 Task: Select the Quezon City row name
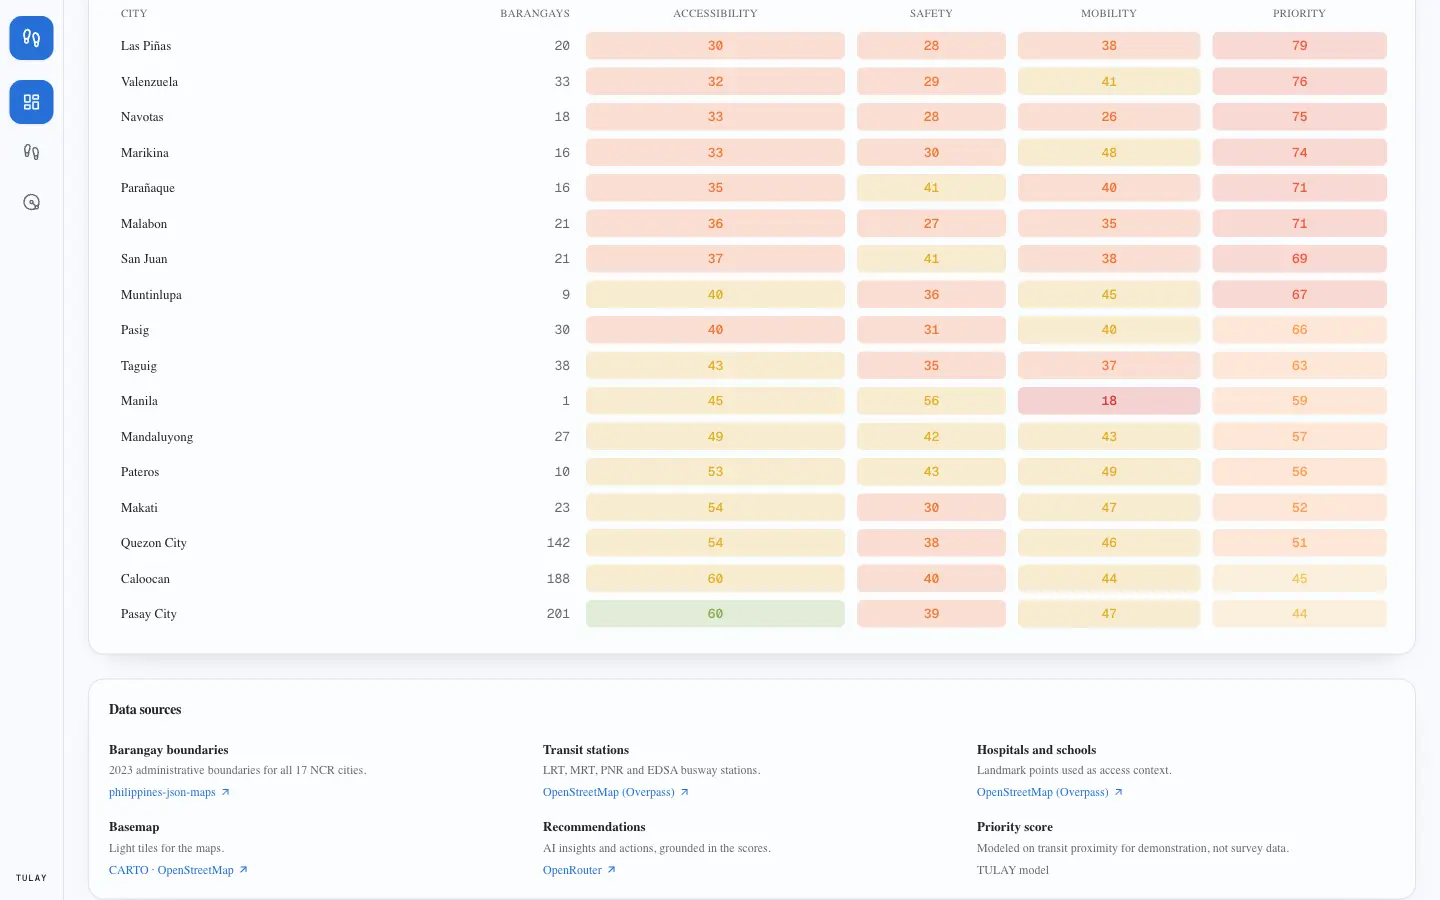point(154,543)
